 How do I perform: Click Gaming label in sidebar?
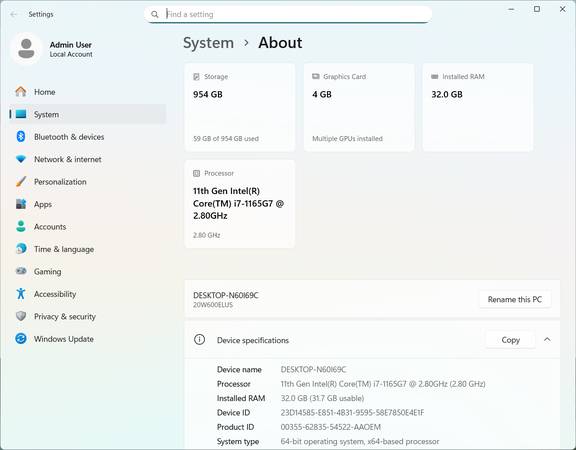click(47, 271)
